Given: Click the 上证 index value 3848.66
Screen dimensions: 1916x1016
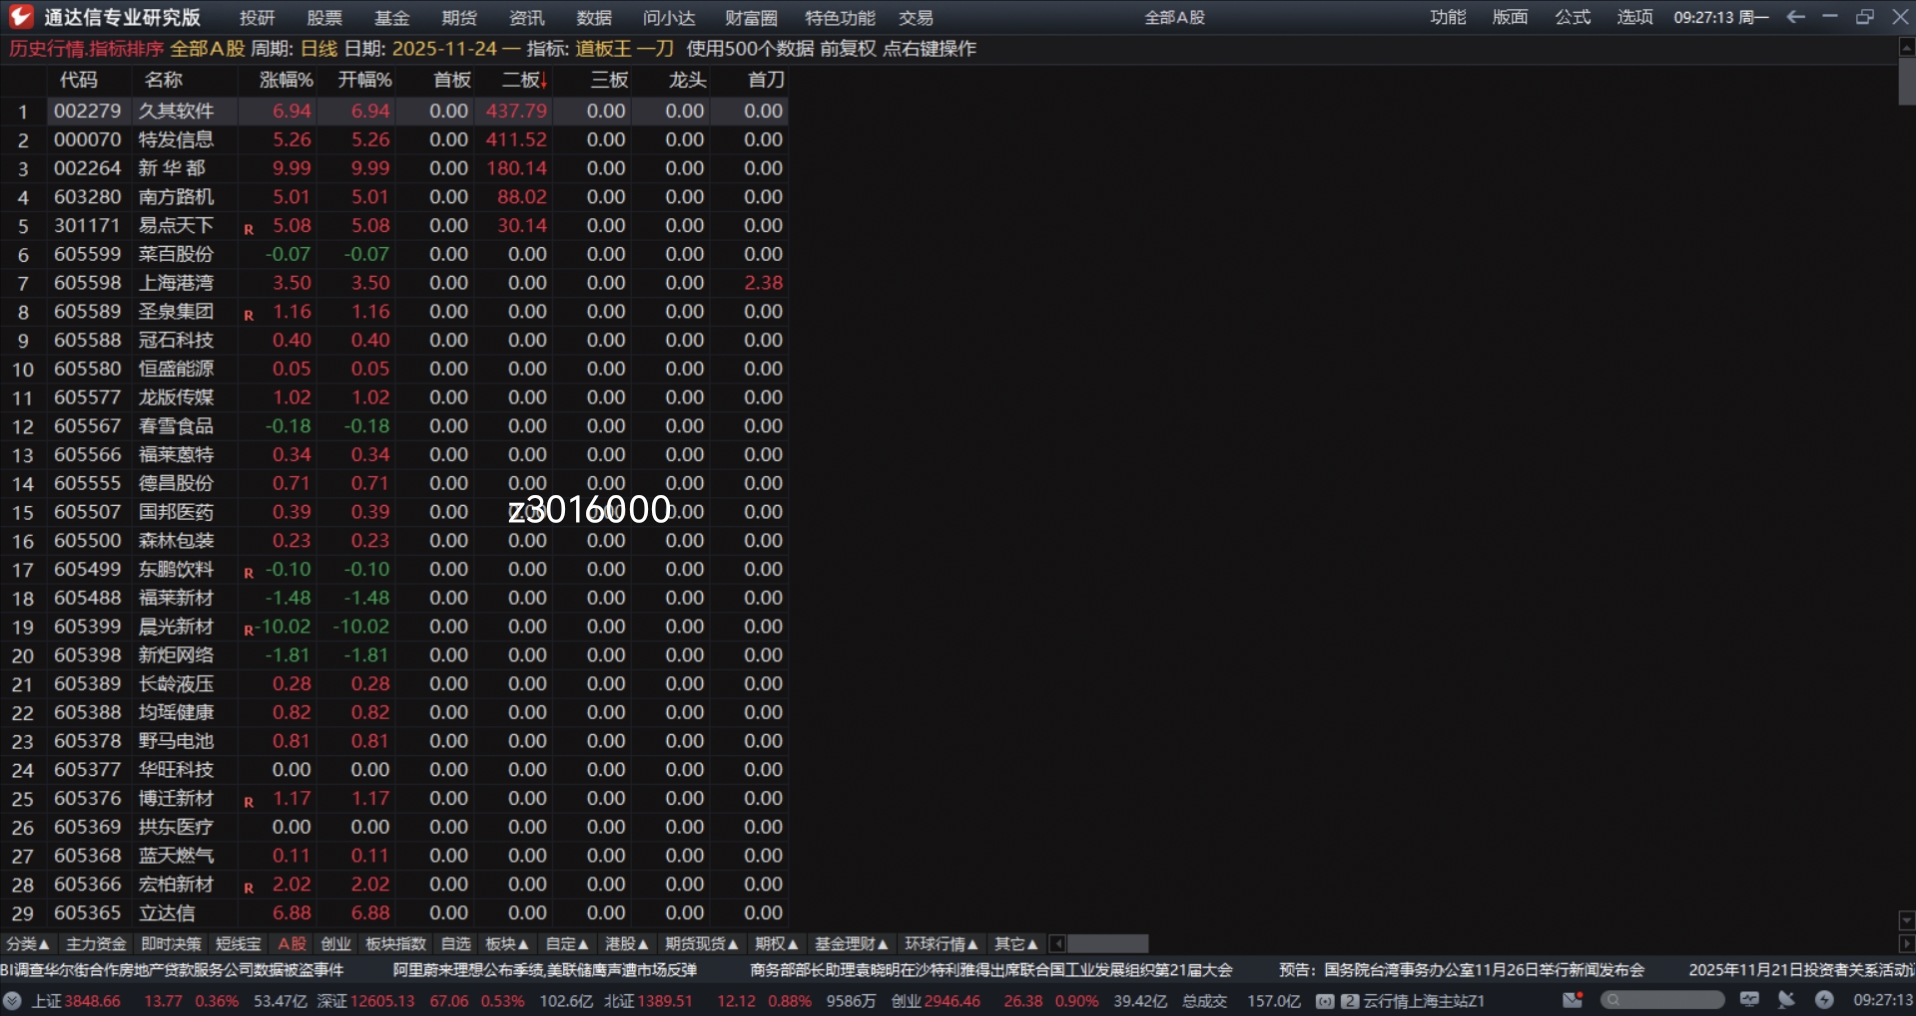Looking at the screenshot, I should (92, 1001).
